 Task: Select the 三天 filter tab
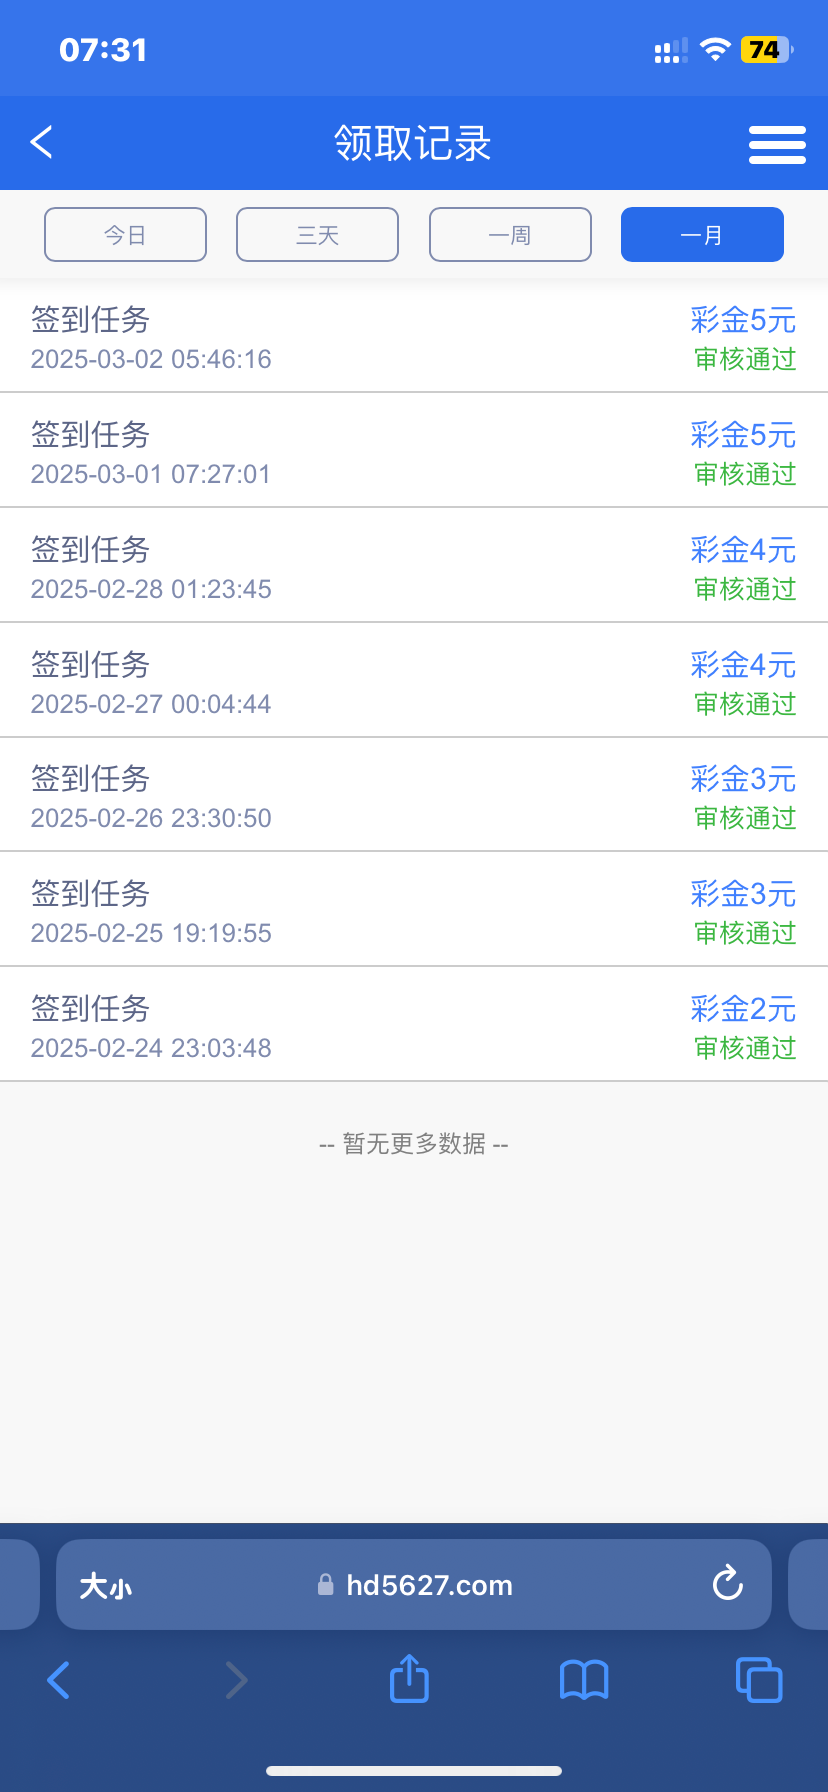click(317, 235)
